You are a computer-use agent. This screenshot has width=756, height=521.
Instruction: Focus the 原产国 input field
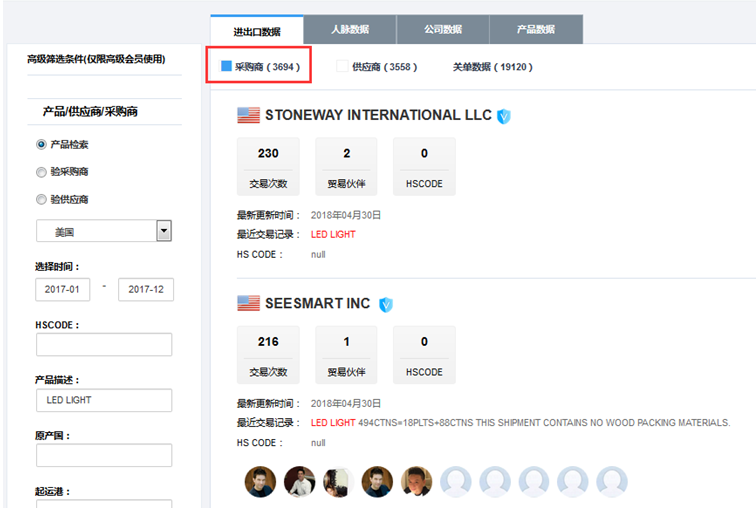click(104, 455)
